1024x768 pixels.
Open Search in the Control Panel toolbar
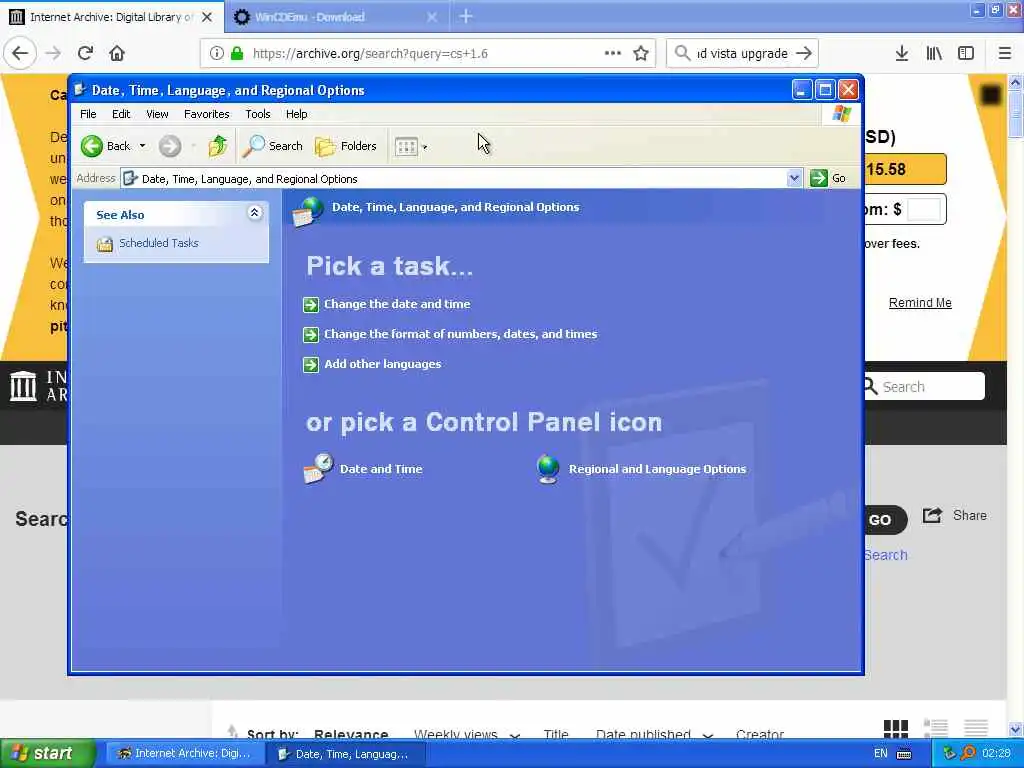click(x=272, y=146)
